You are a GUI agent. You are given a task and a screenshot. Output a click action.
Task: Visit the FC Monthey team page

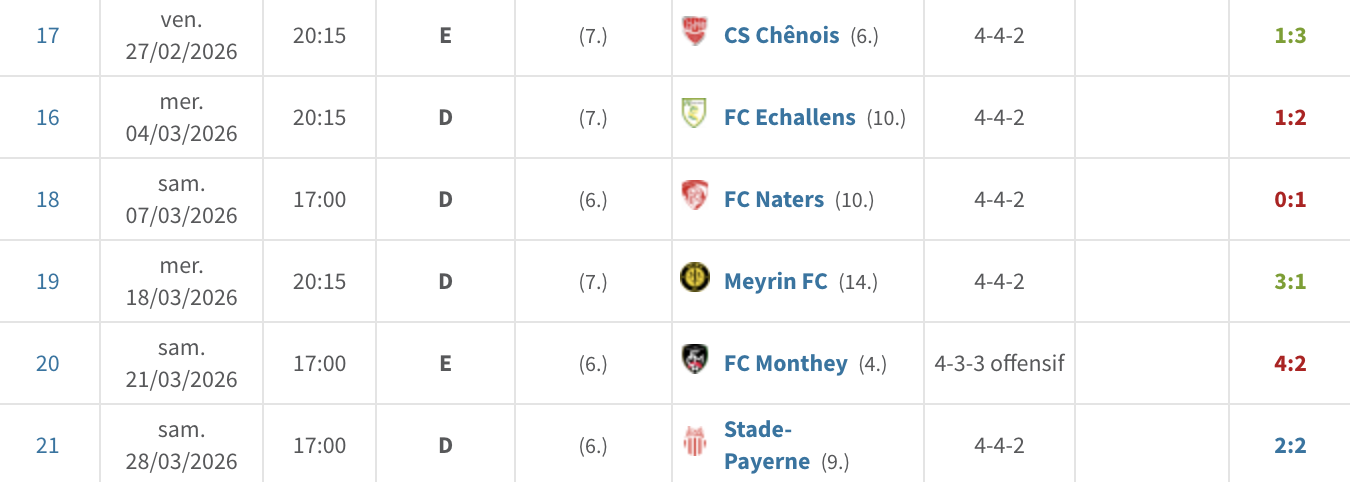point(786,363)
